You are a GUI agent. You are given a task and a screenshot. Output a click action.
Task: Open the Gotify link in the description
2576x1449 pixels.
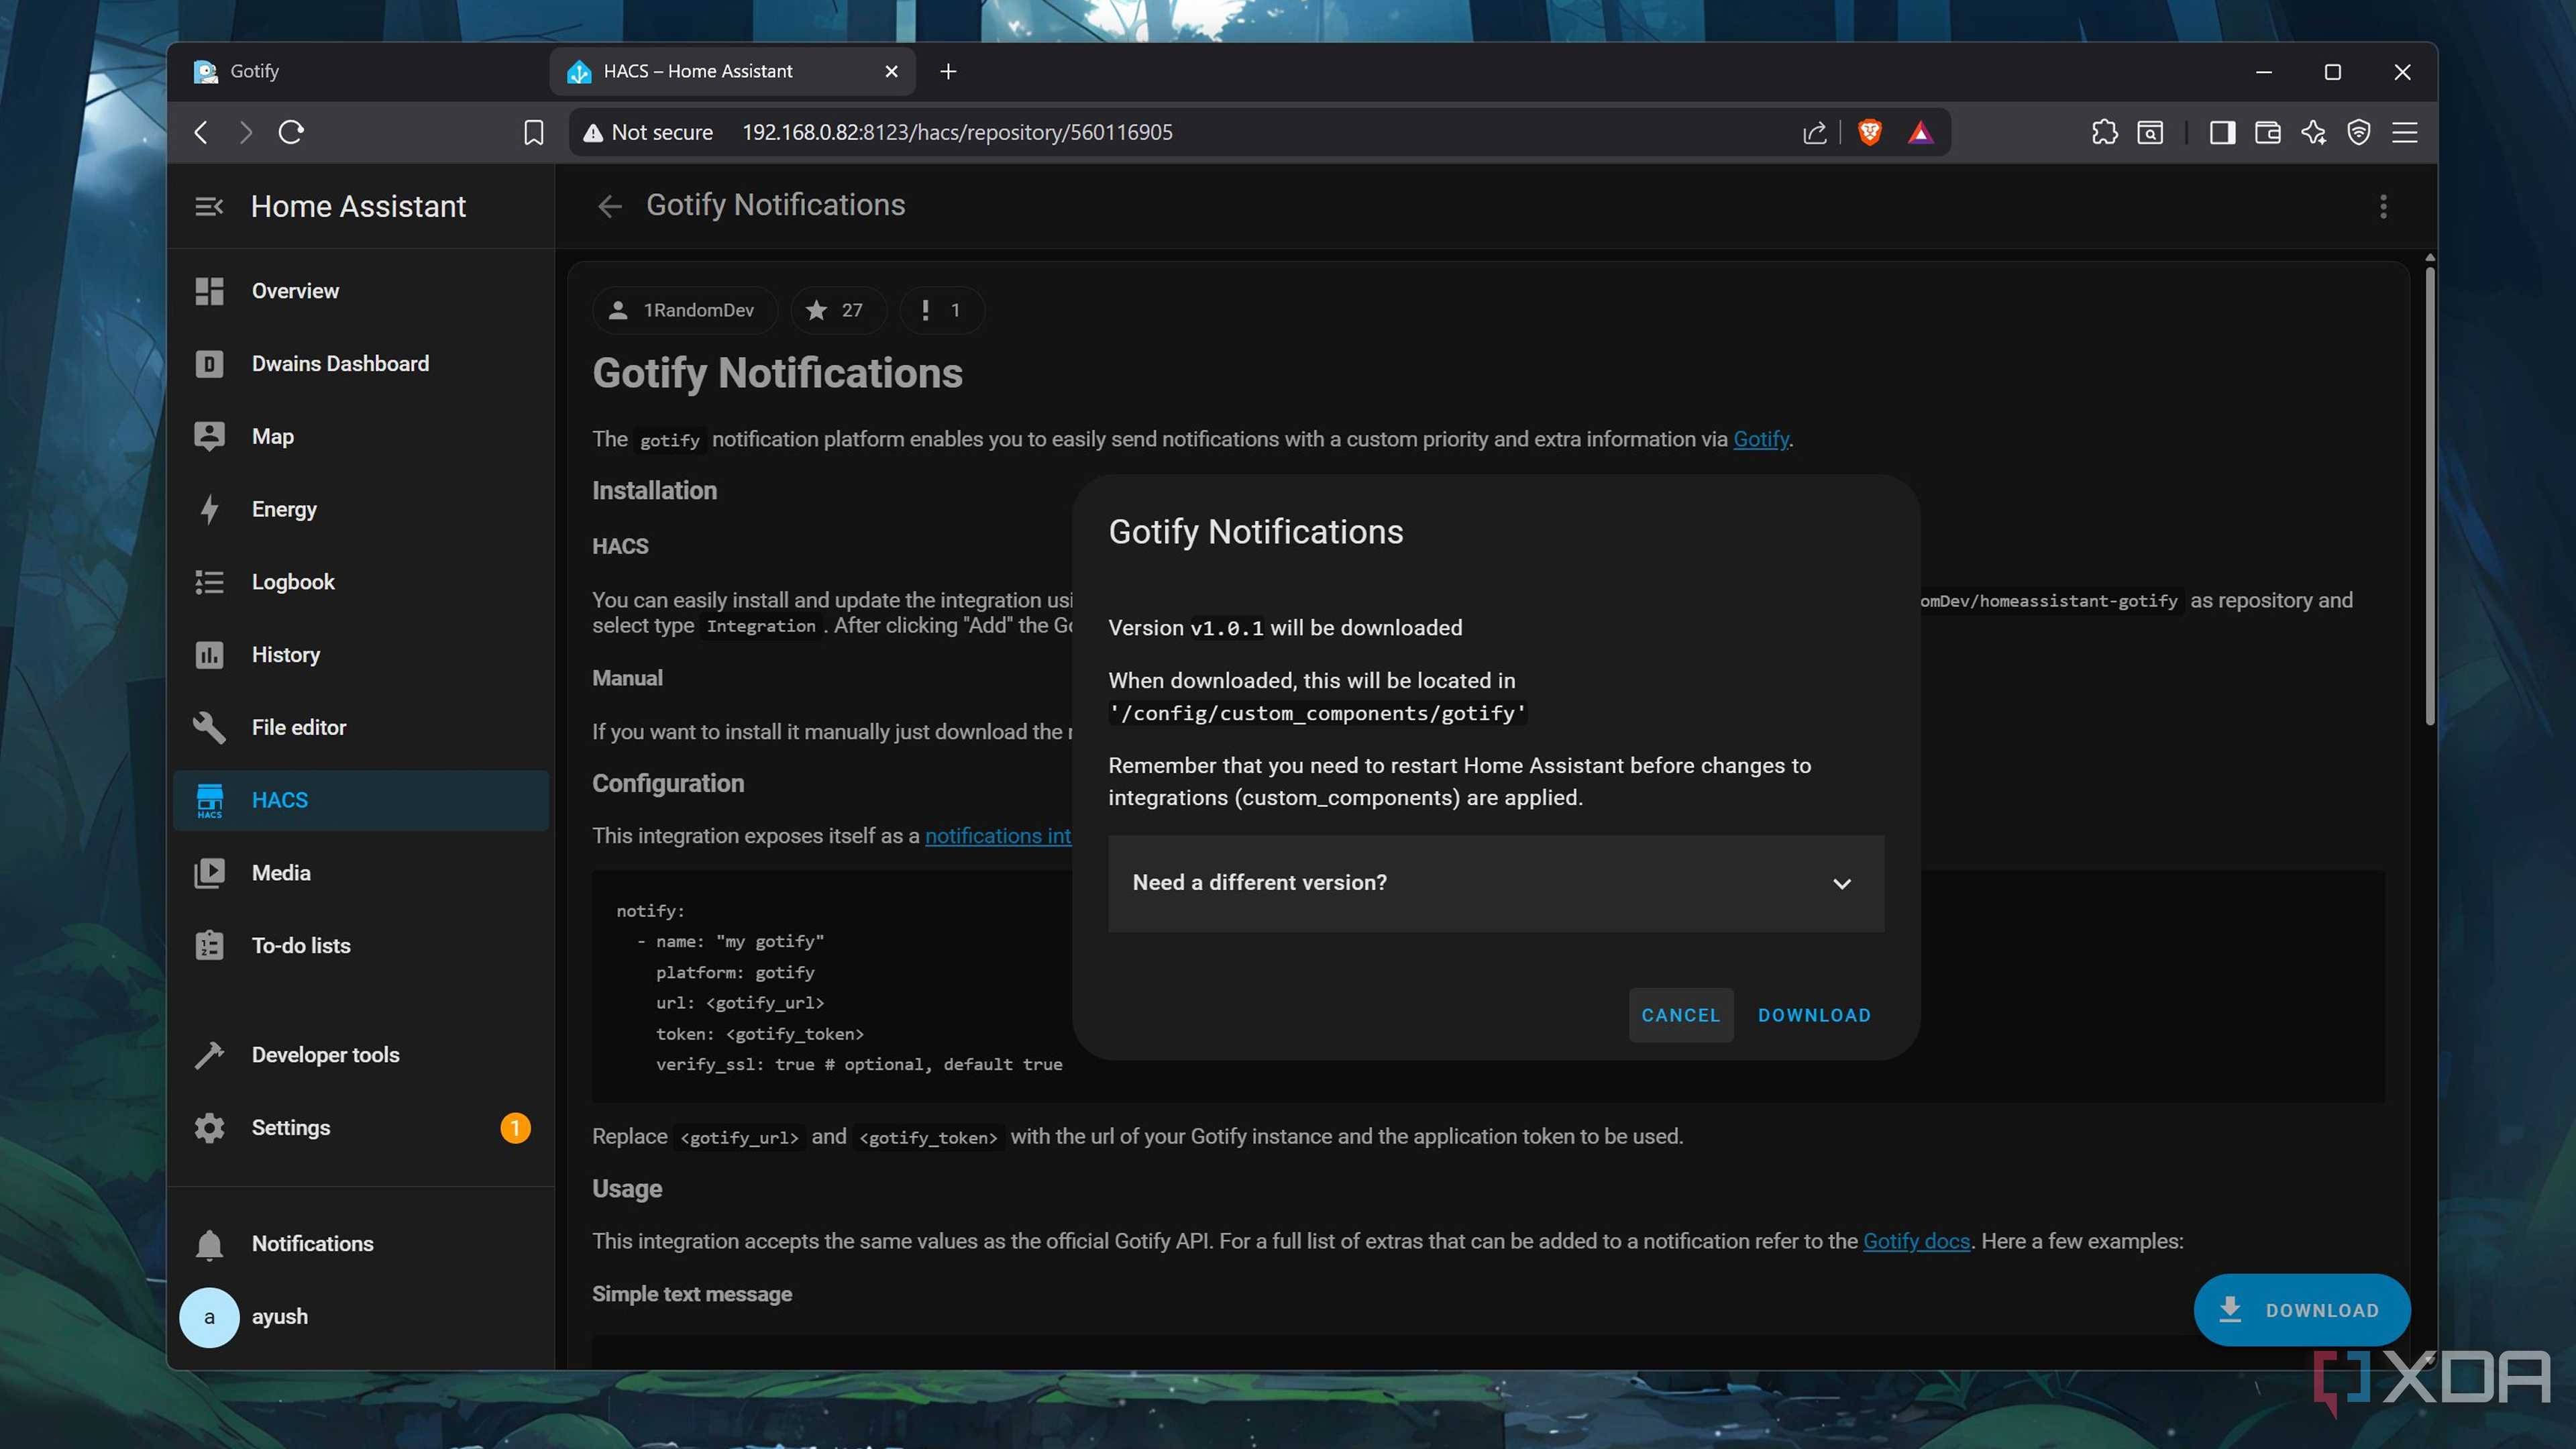pyautogui.click(x=1760, y=439)
